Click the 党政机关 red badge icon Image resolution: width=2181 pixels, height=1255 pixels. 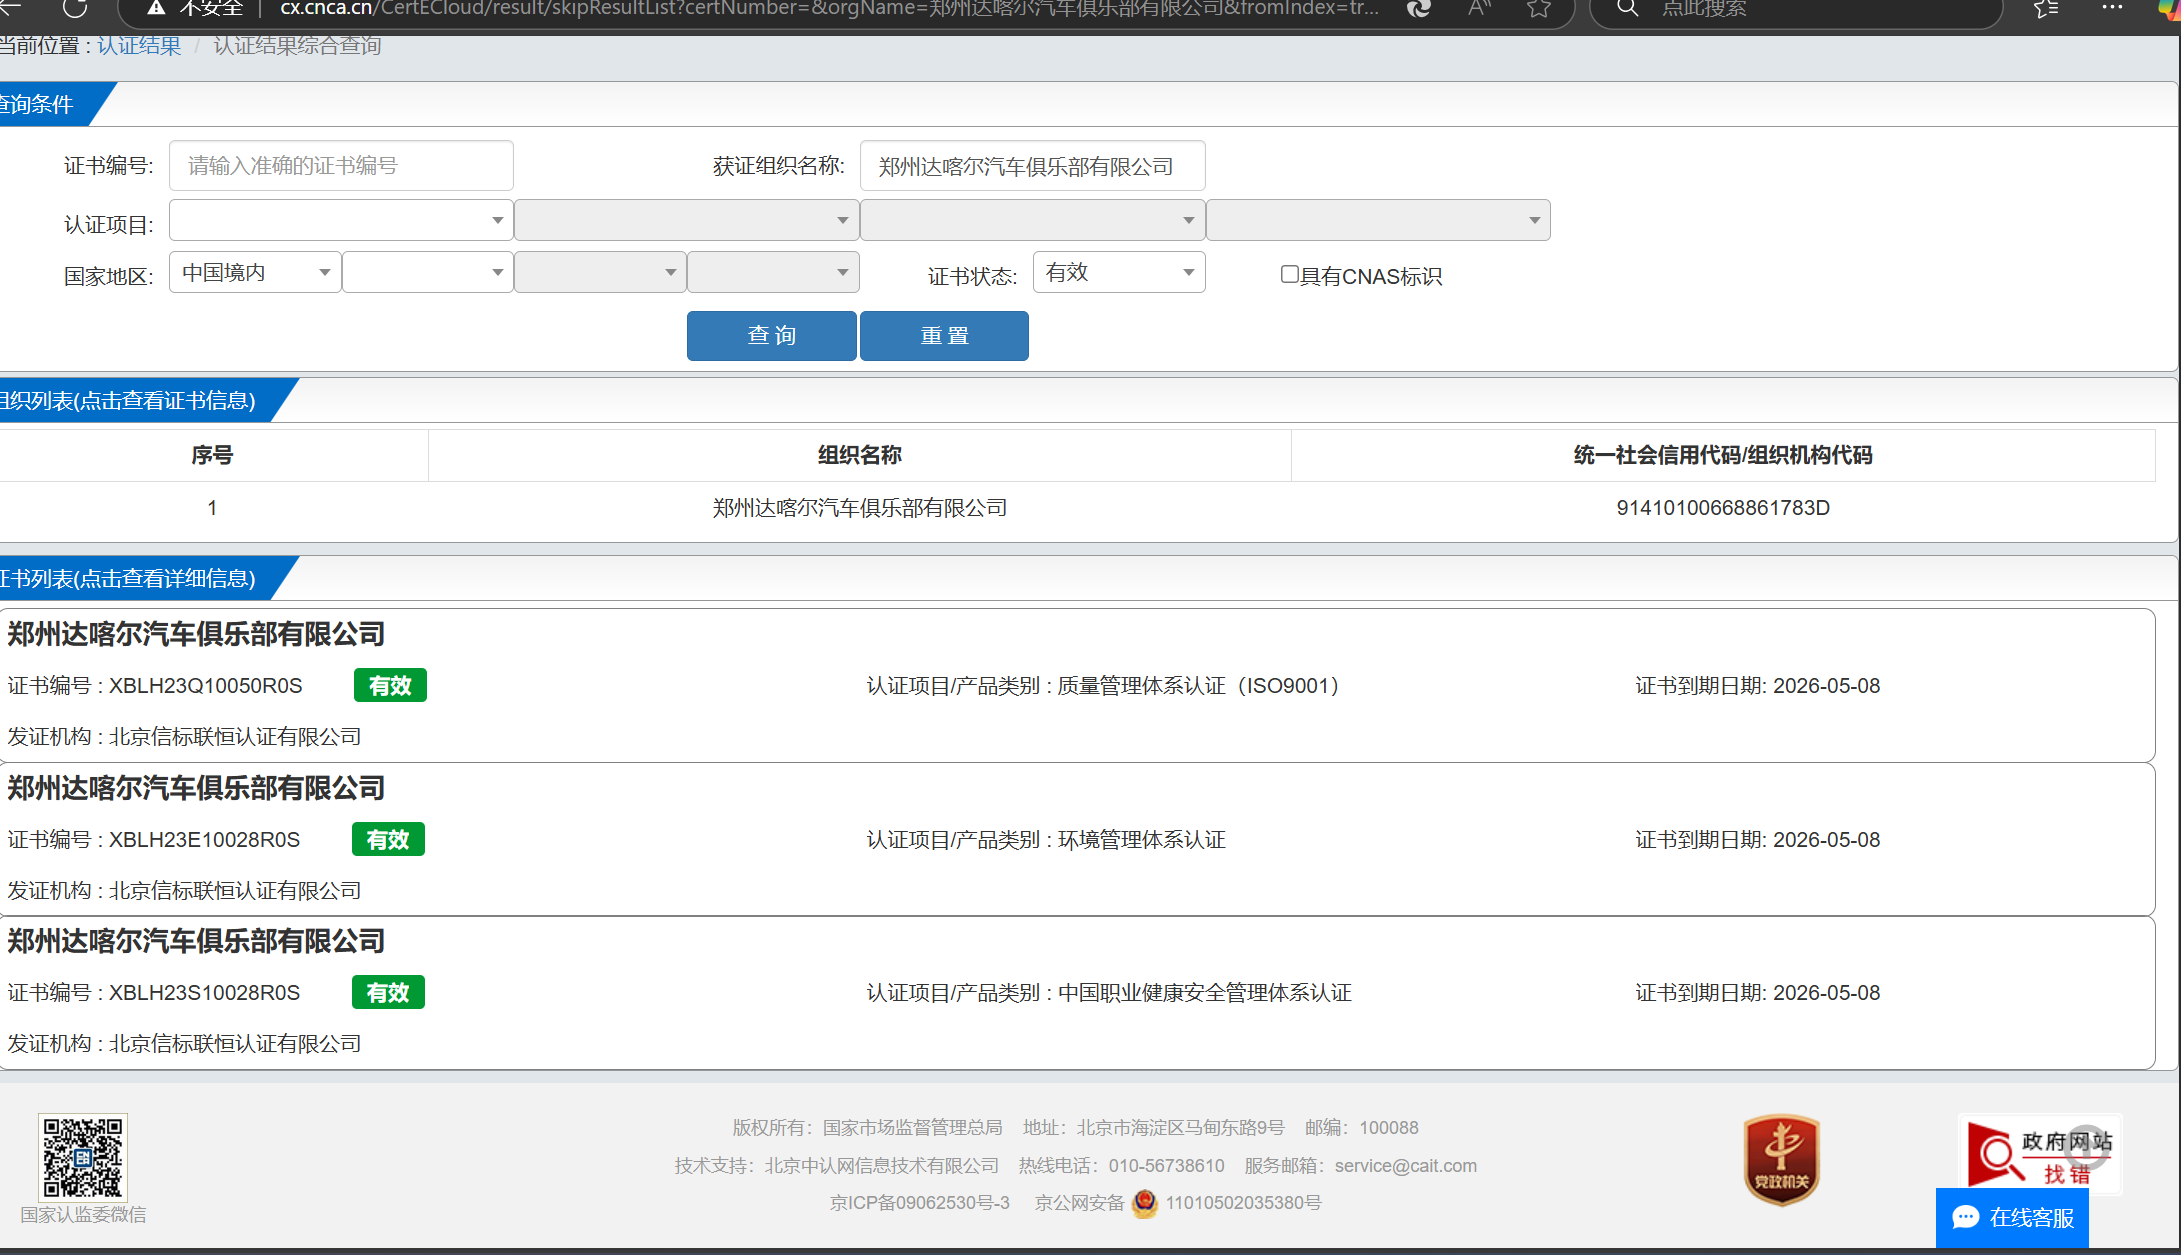coord(1781,1159)
